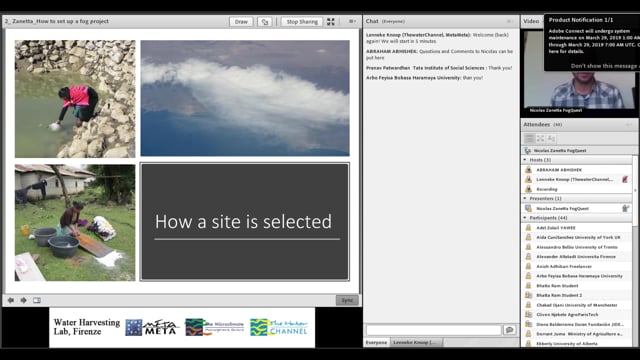Viewport: 640px width, 360px height.
Task: Stop Sharing the presentation
Action: pos(302,22)
